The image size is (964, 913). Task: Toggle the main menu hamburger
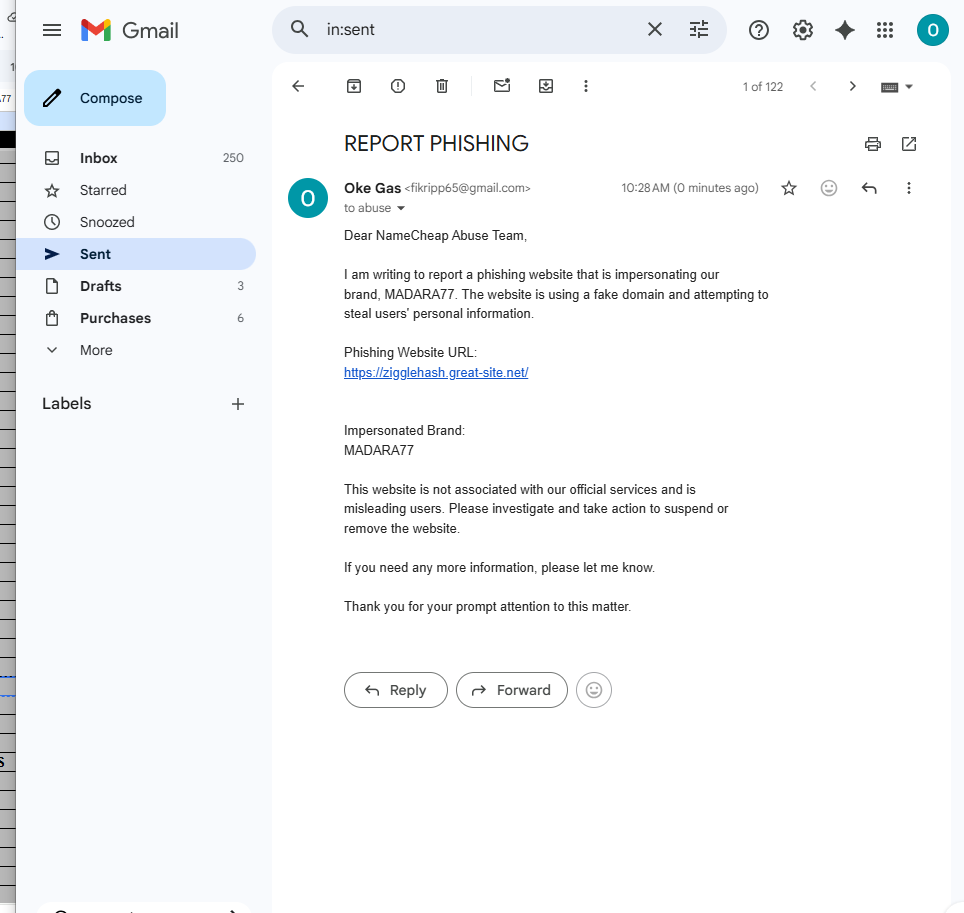52,30
